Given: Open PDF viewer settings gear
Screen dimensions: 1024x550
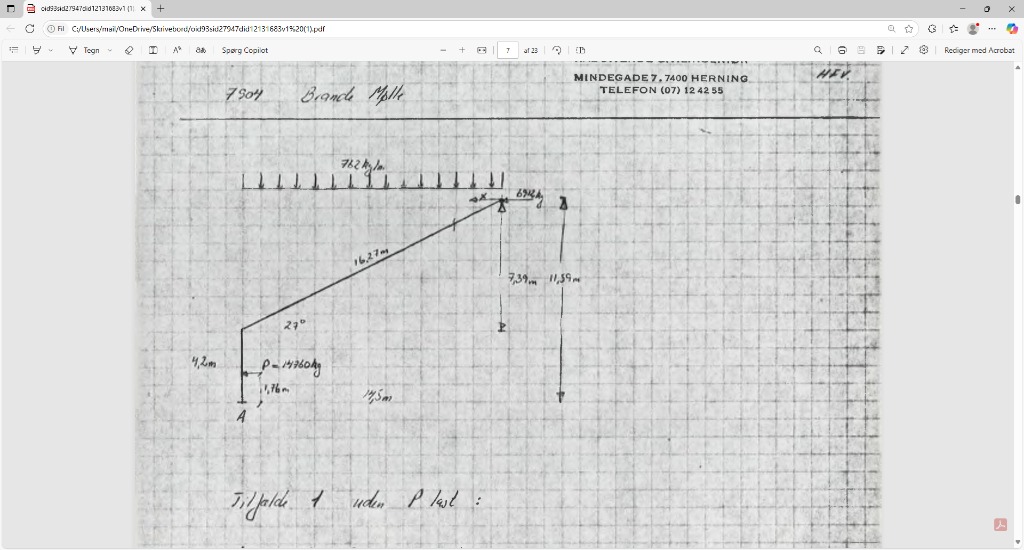Looking at the screenshot, I should click(923, 50).
